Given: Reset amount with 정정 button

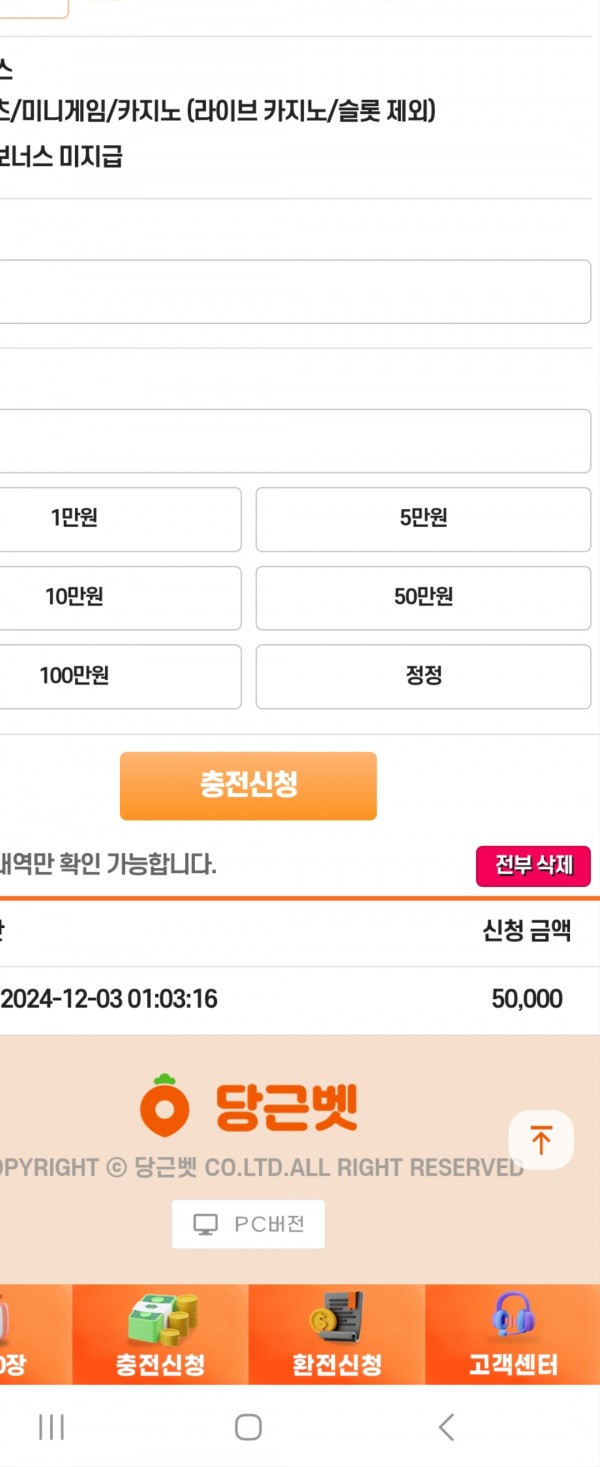Looking at the screenshot, I should click(423, 677).
